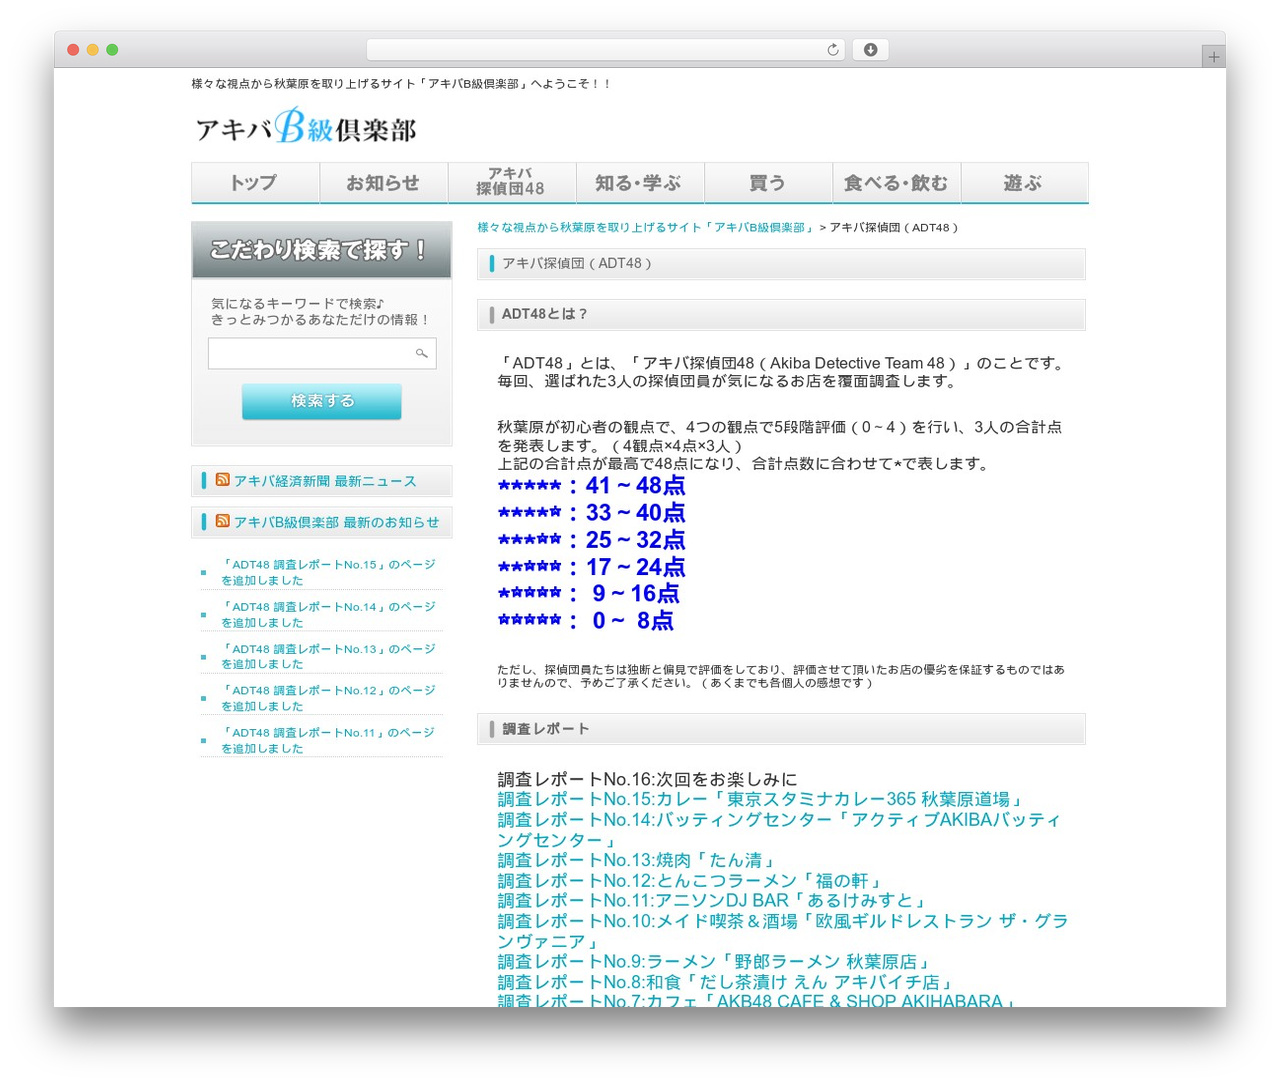Open the お知らせ navigation tab

click(x=383, y=183)
